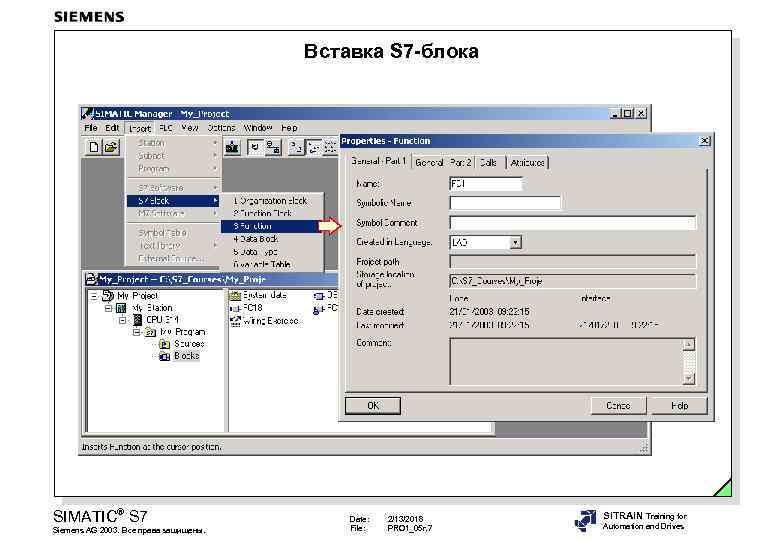
Task: Choose Data Type from the submenu
Action: [x=272, y=252]
